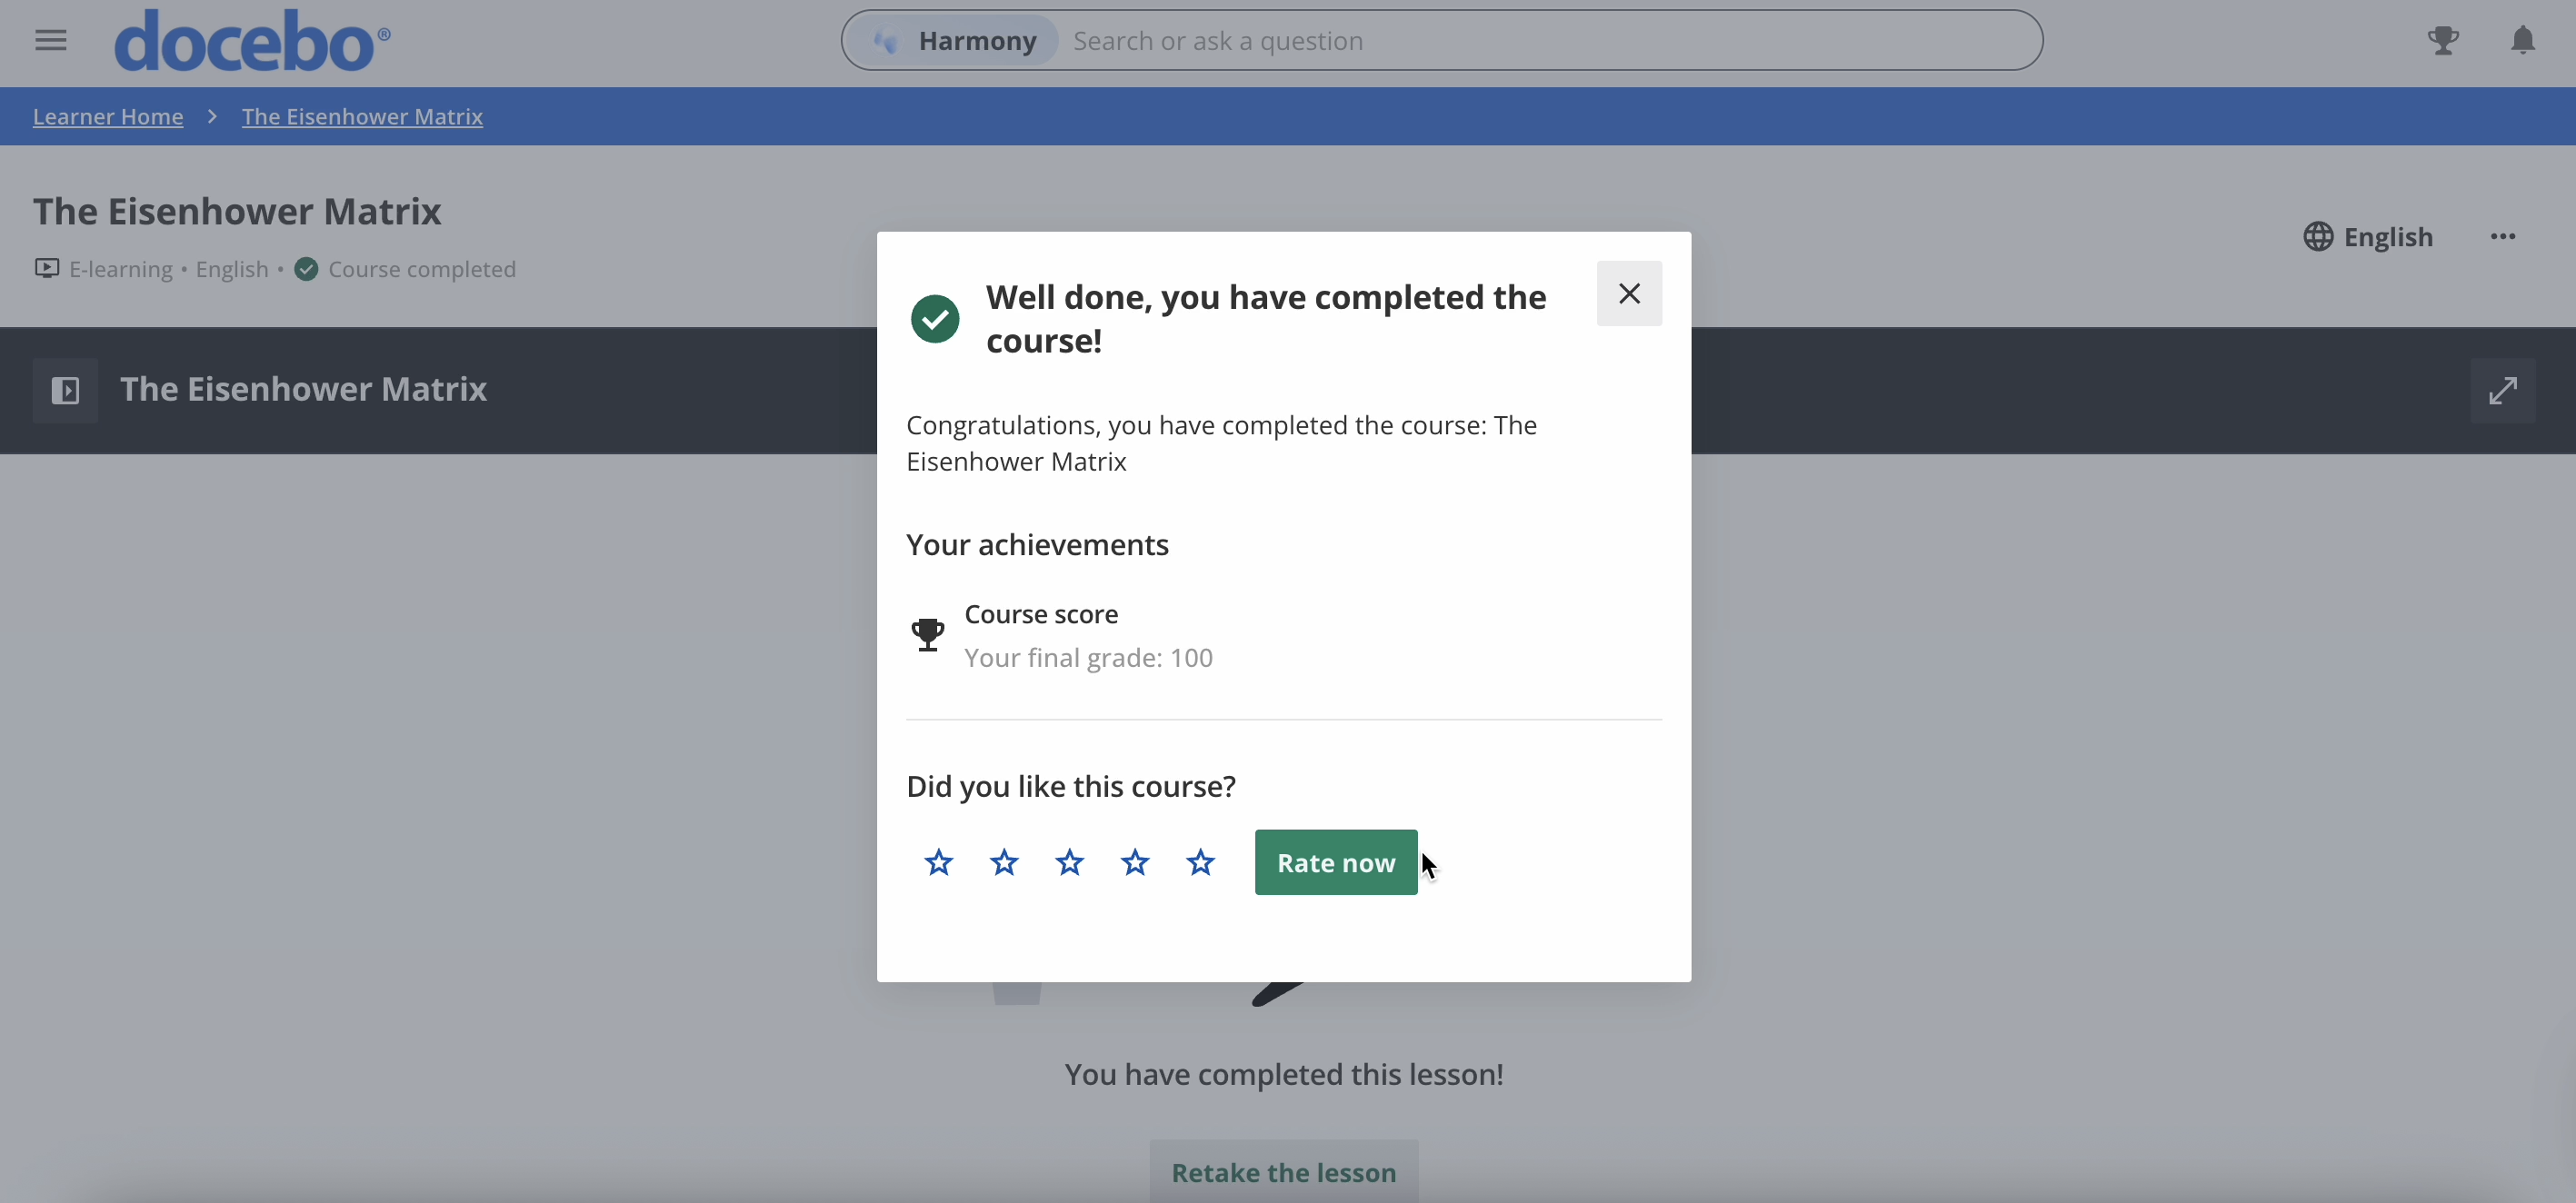Expand the player to full screen
Viewport: 2576px width, 1203px height.
pos(2503,390)
